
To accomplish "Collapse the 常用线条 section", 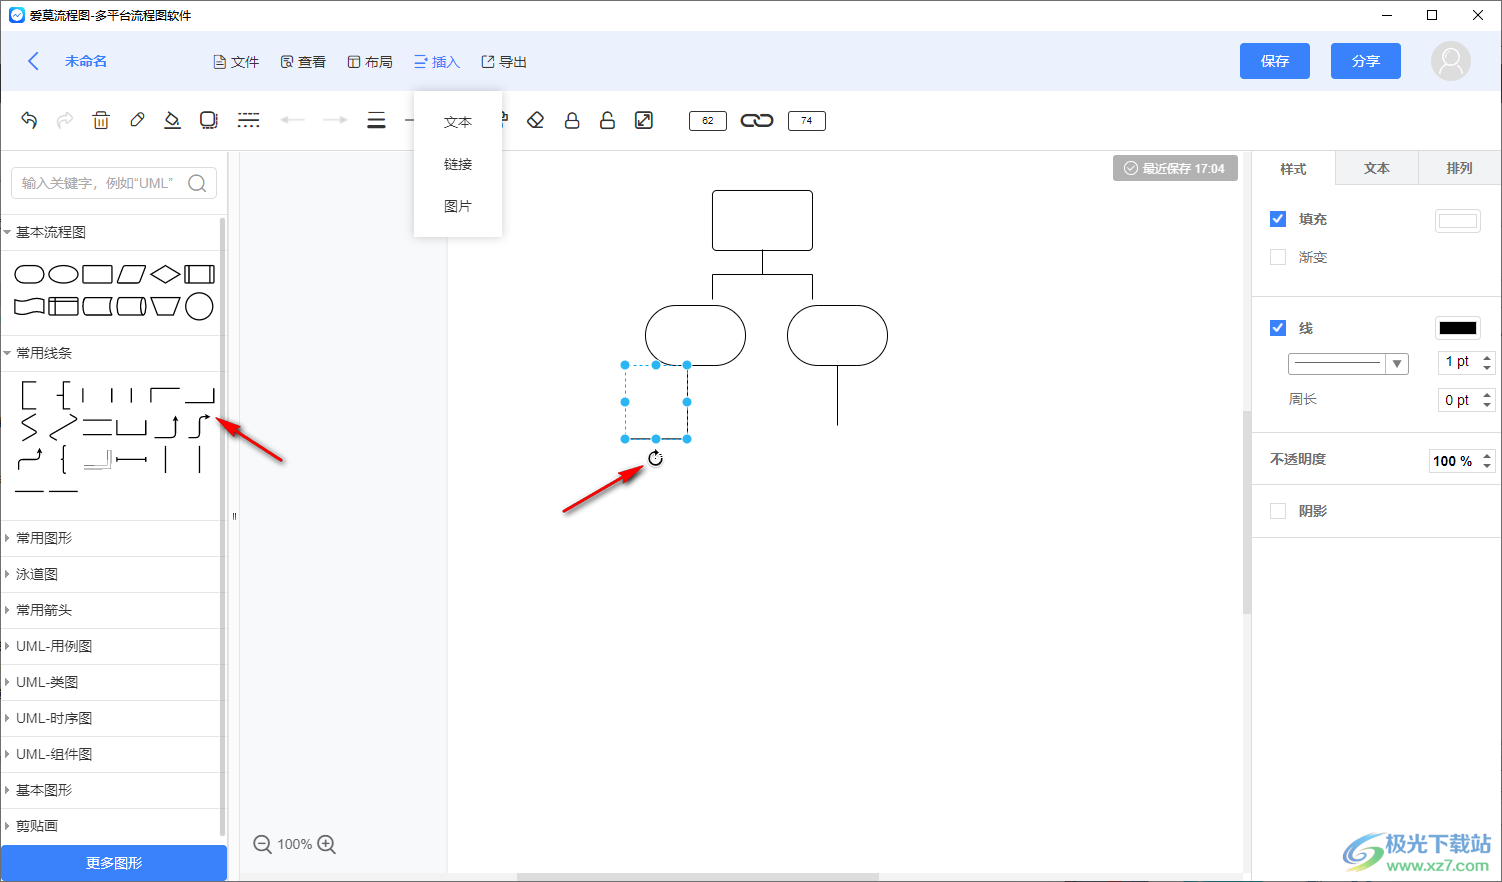I will tap(110, 353).
